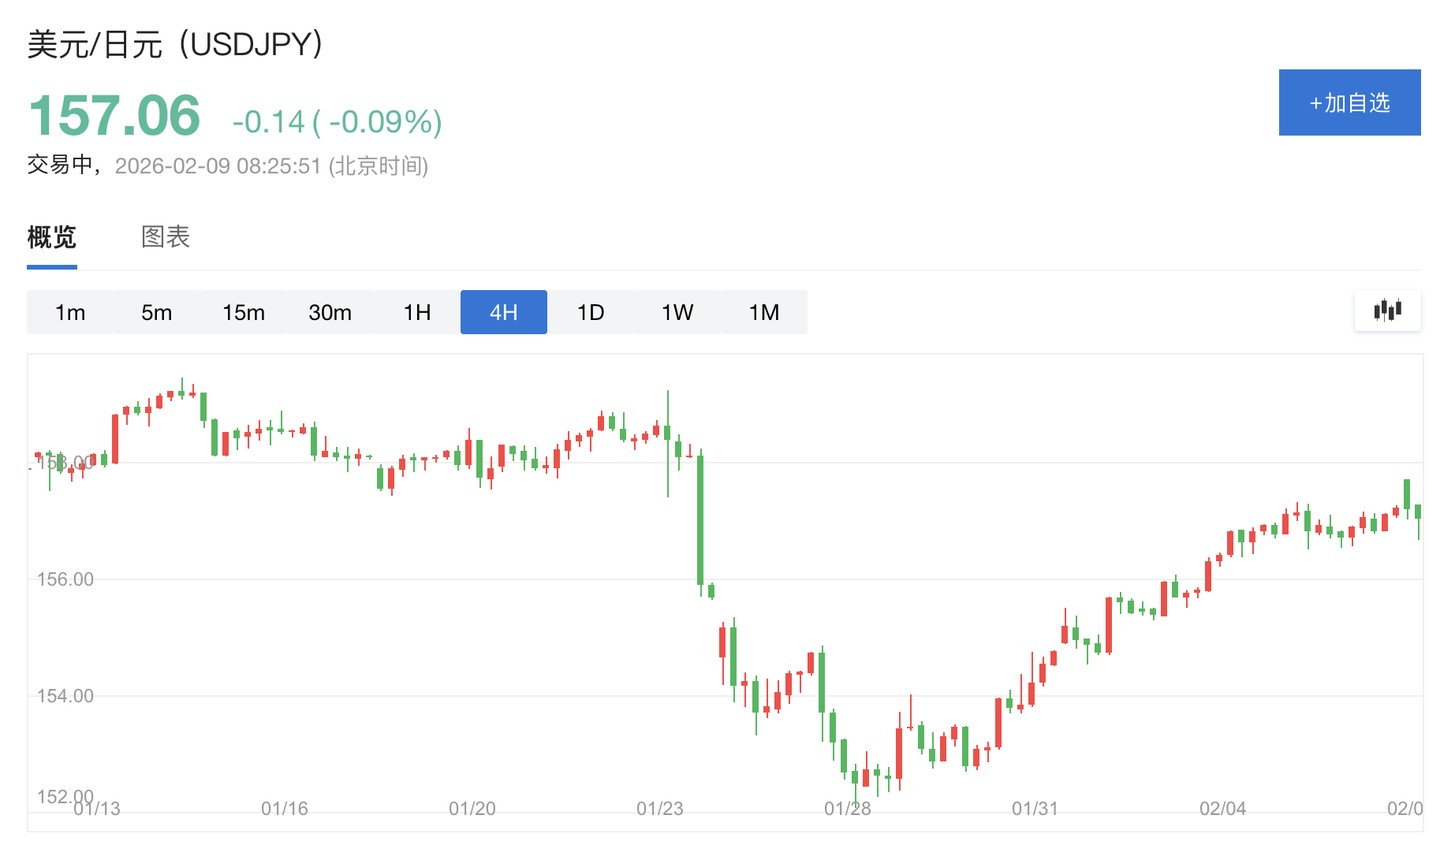Click the 154.00 price axis label
Image resolution: width=1440 pixels, height=845 pixels.
pos(65,696)
